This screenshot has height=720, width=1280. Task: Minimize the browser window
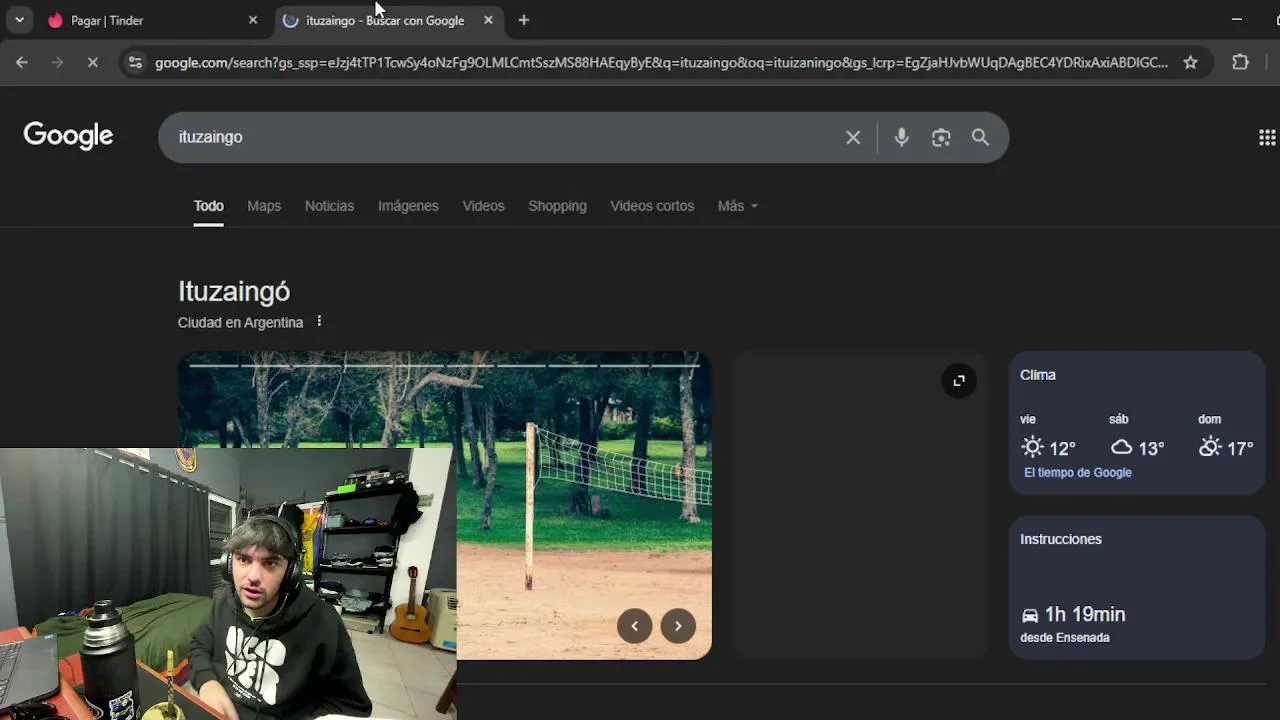point(1237,20)
